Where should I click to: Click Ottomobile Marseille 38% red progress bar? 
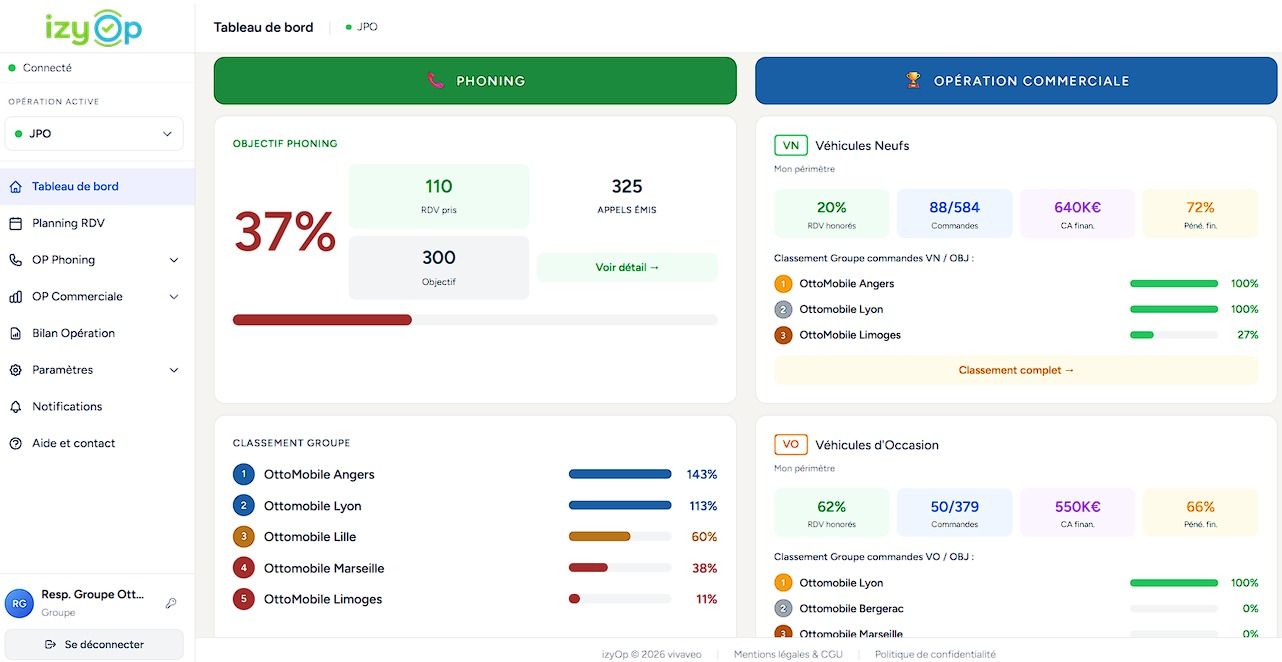coord(620,568)
